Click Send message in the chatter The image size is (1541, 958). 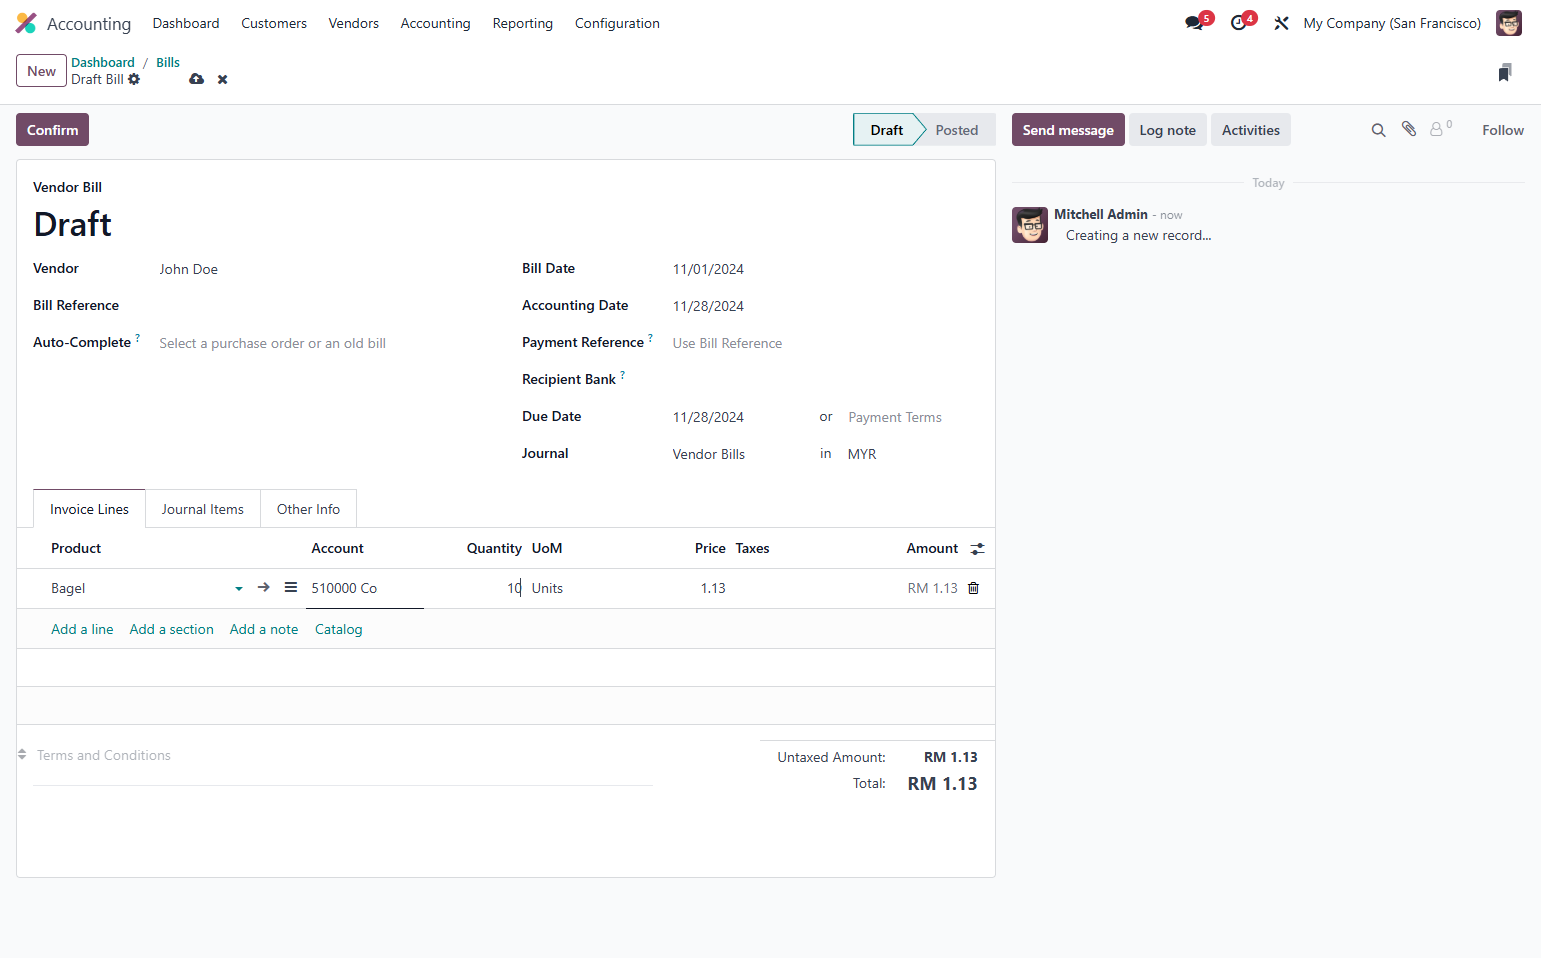[1068, 130]
